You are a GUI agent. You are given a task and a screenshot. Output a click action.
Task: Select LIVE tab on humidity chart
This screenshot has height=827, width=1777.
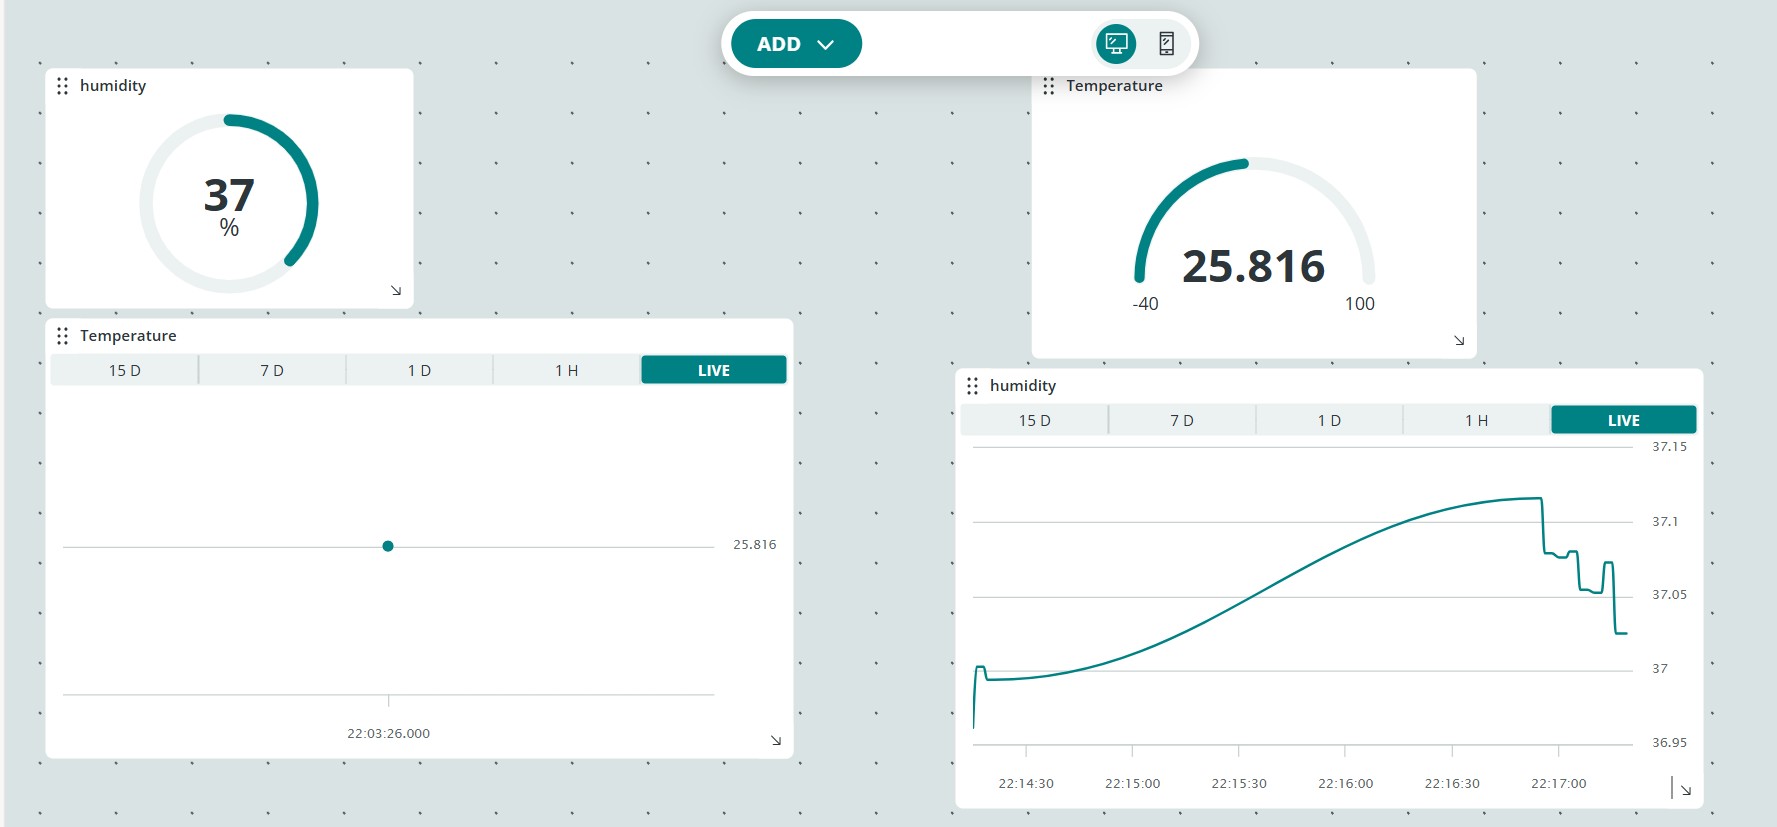[x=1624, y=420]
